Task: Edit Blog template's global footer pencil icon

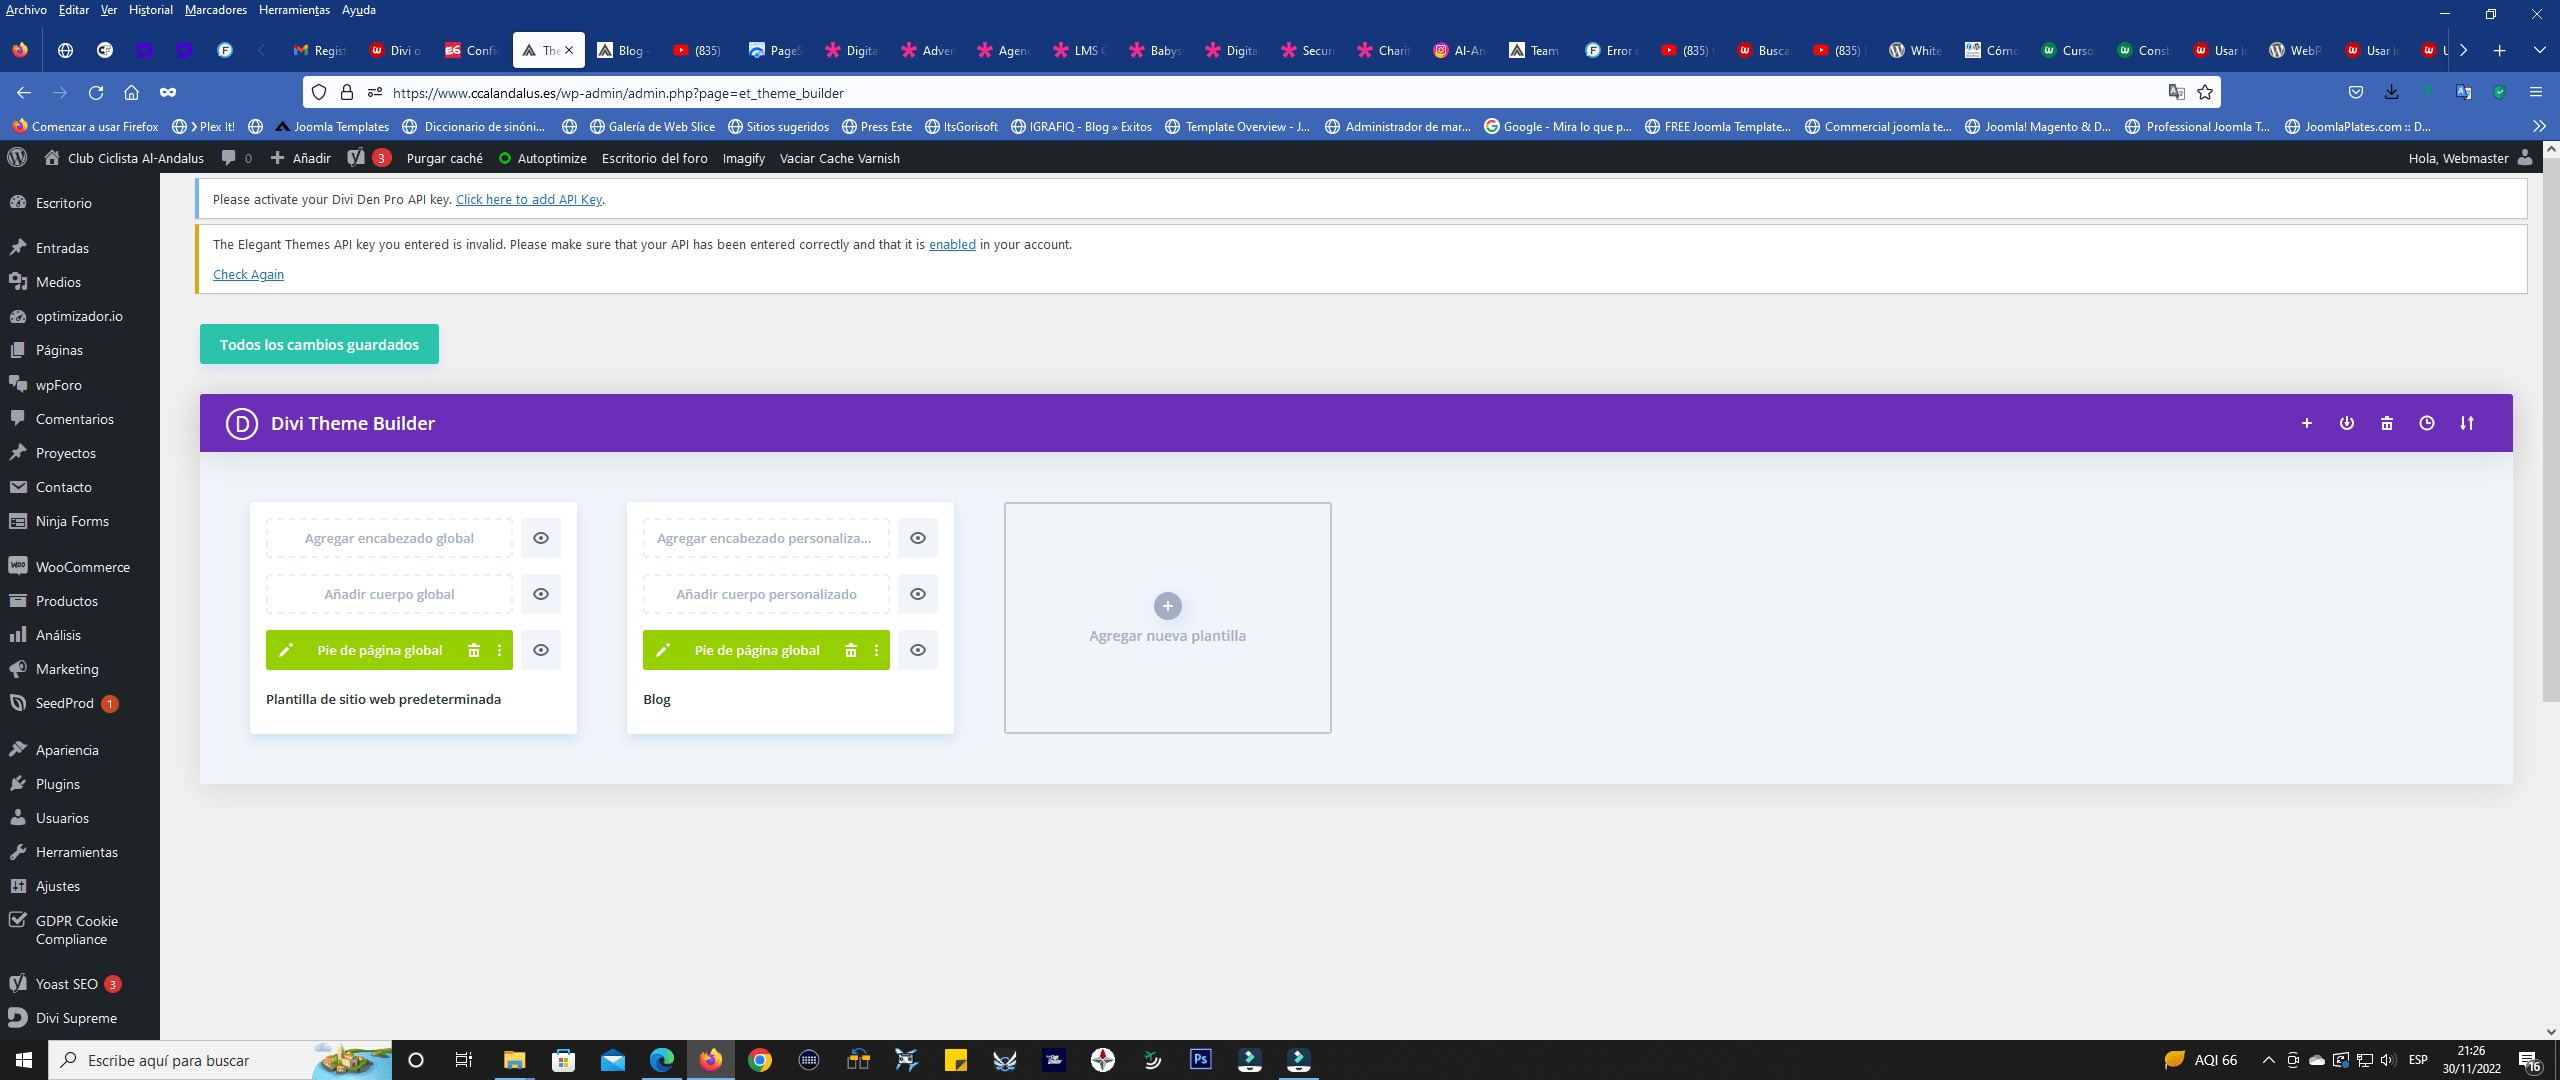Action: (x=663, y=650)
